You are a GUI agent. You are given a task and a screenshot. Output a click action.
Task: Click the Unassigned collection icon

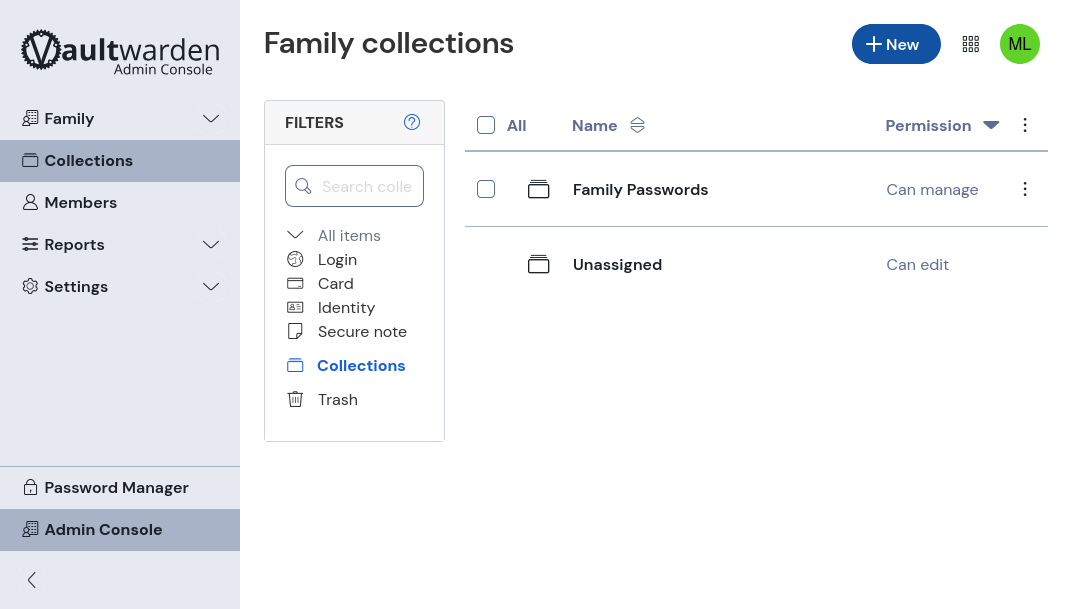(538, 264)
